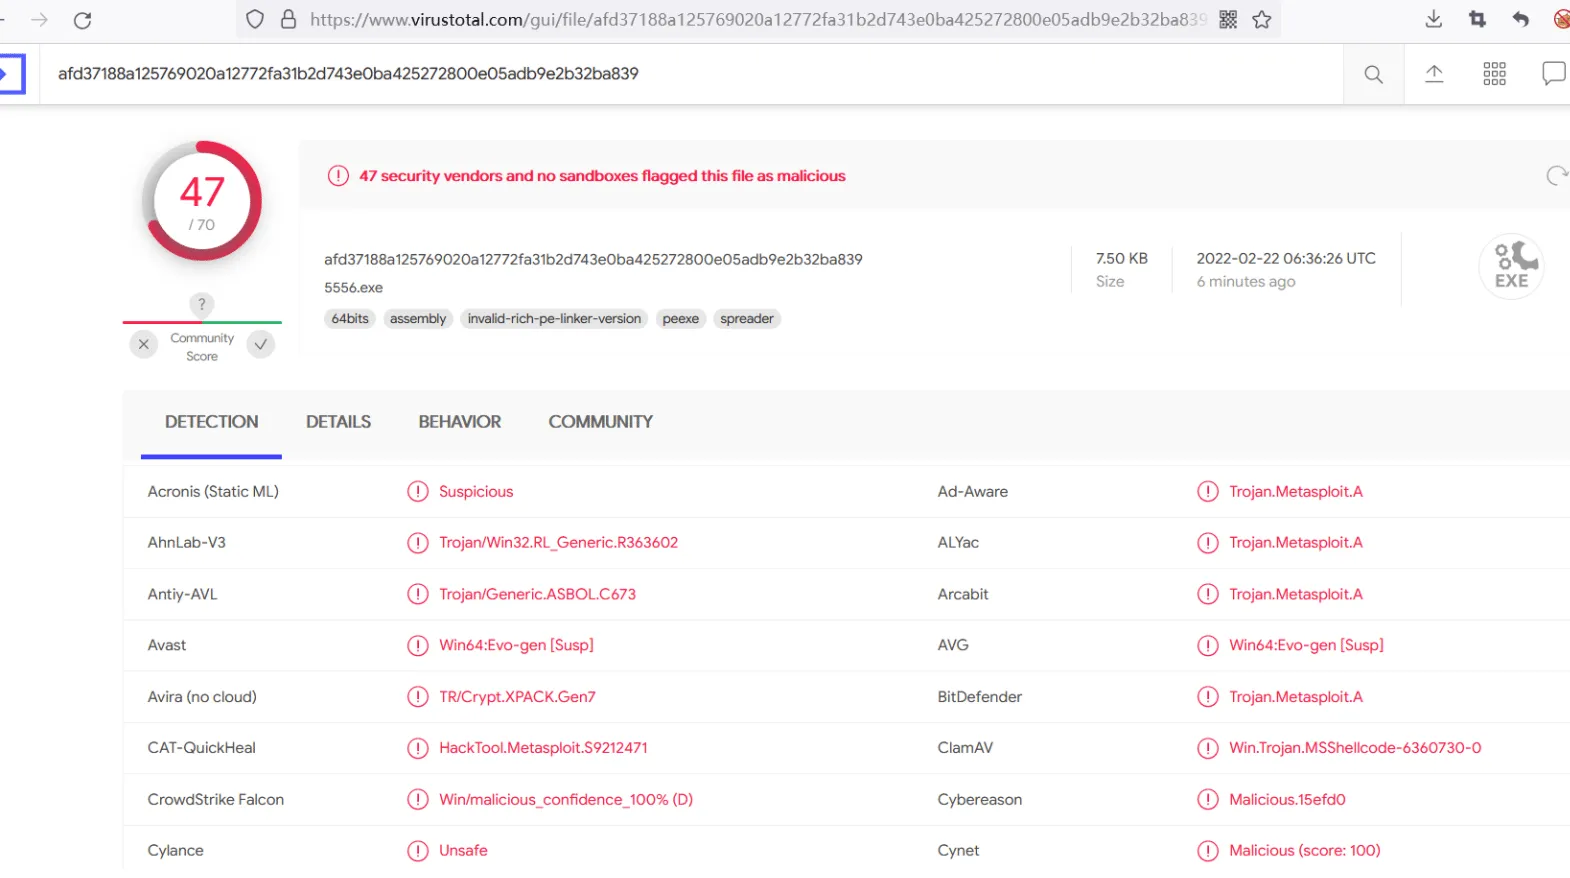Click the warning icon beside Cylance Unsafe result
This screenshot has width=1570, height=878.
[x=418, y=851]
